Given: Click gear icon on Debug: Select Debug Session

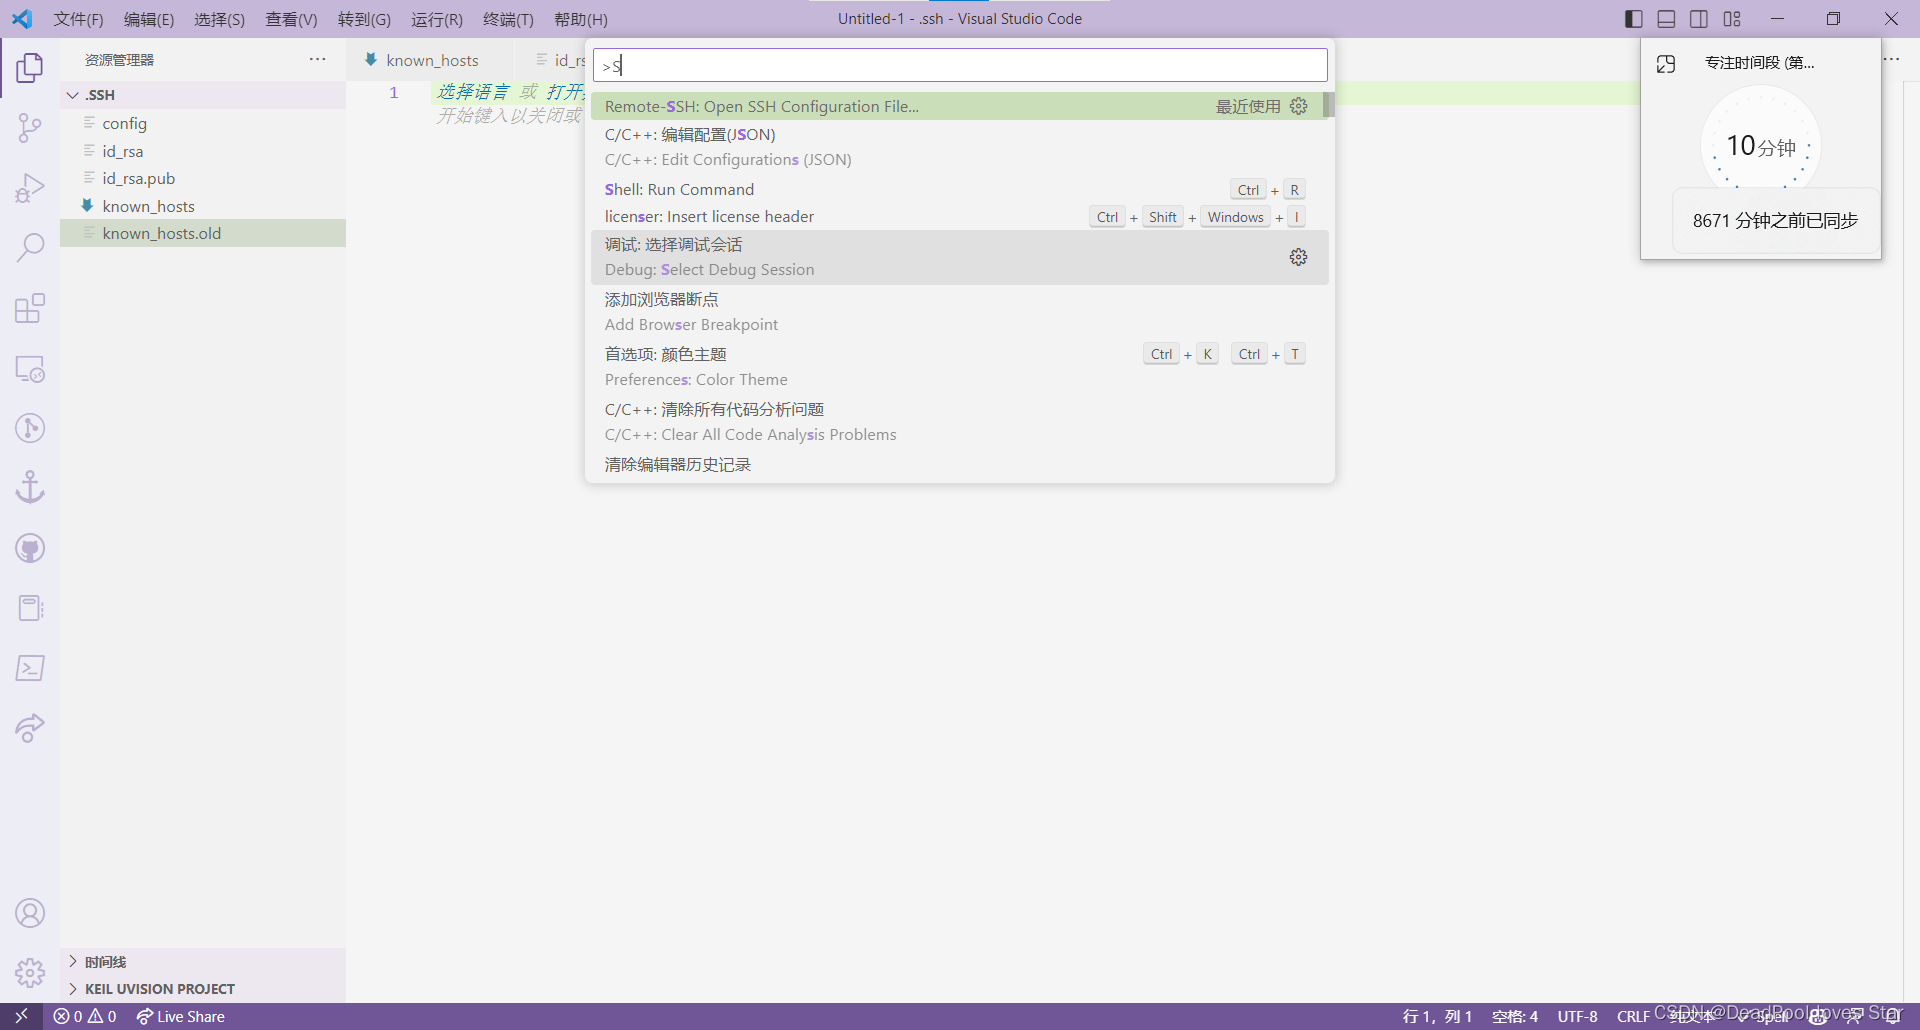Looking at the screenshot, I should pyautogui.click(x=1298, y=257).
